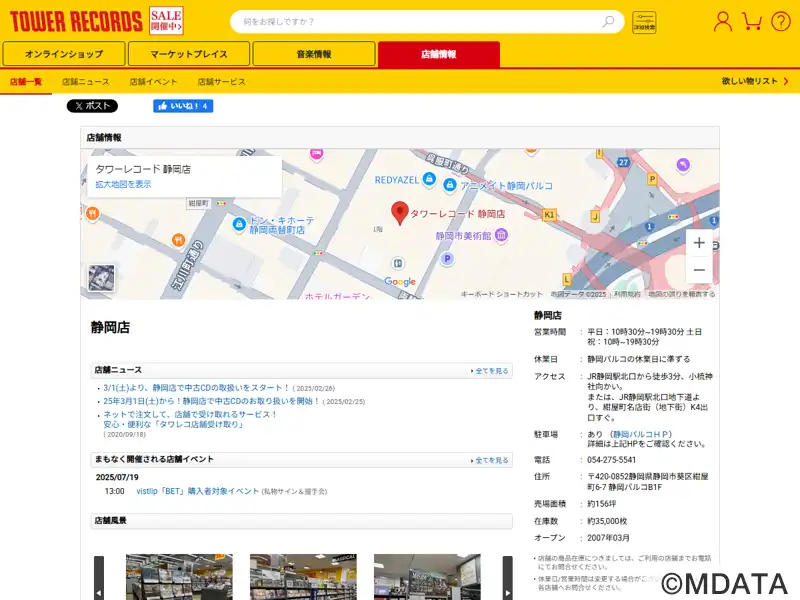Open the 音楽情報 tab
Viewport: 800px width, 600px height.
[x=314, y=54]
